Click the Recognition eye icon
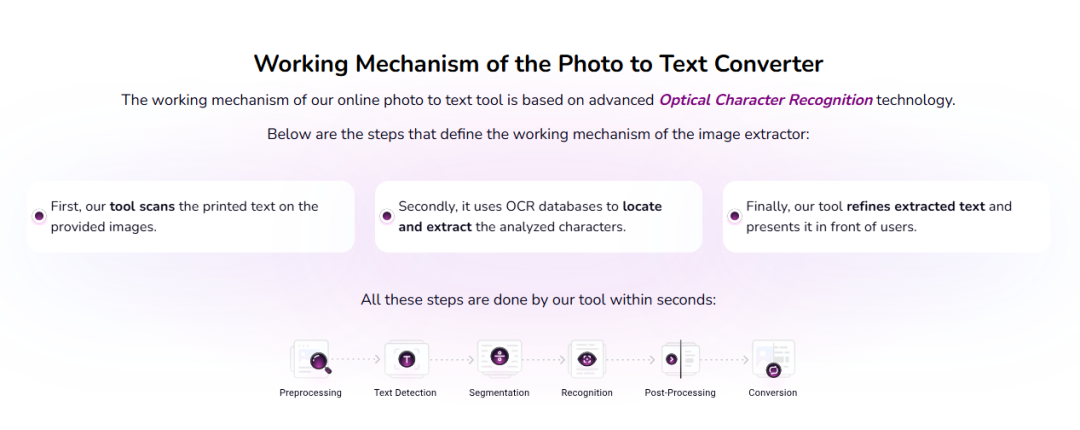Viewport: 1080px width, 430px height. (x=587, y=358)
